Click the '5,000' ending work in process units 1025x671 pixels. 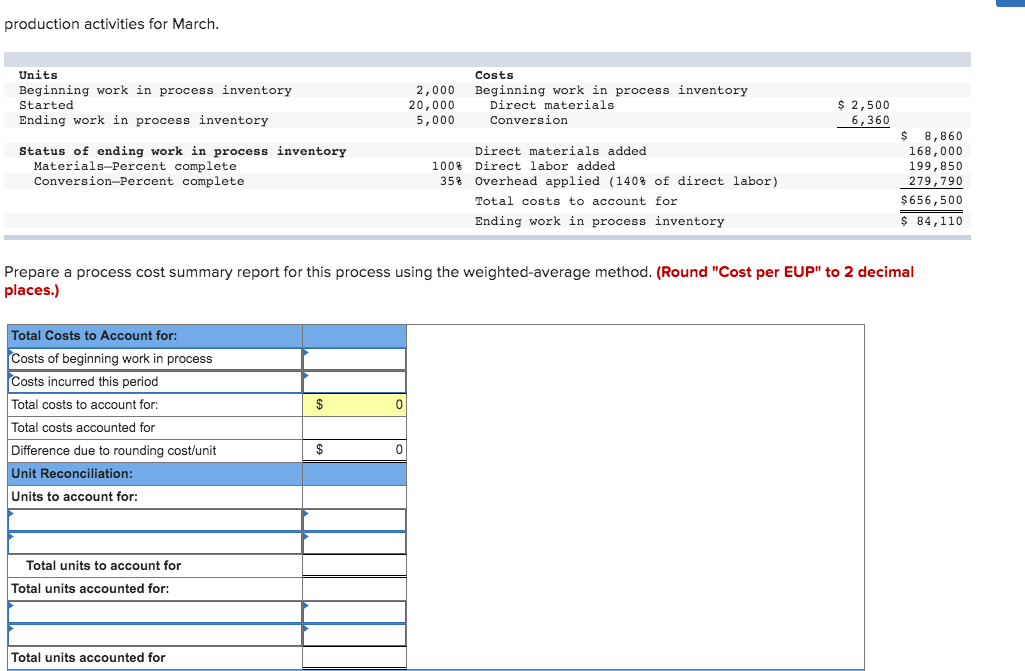(x=435, y=120)
